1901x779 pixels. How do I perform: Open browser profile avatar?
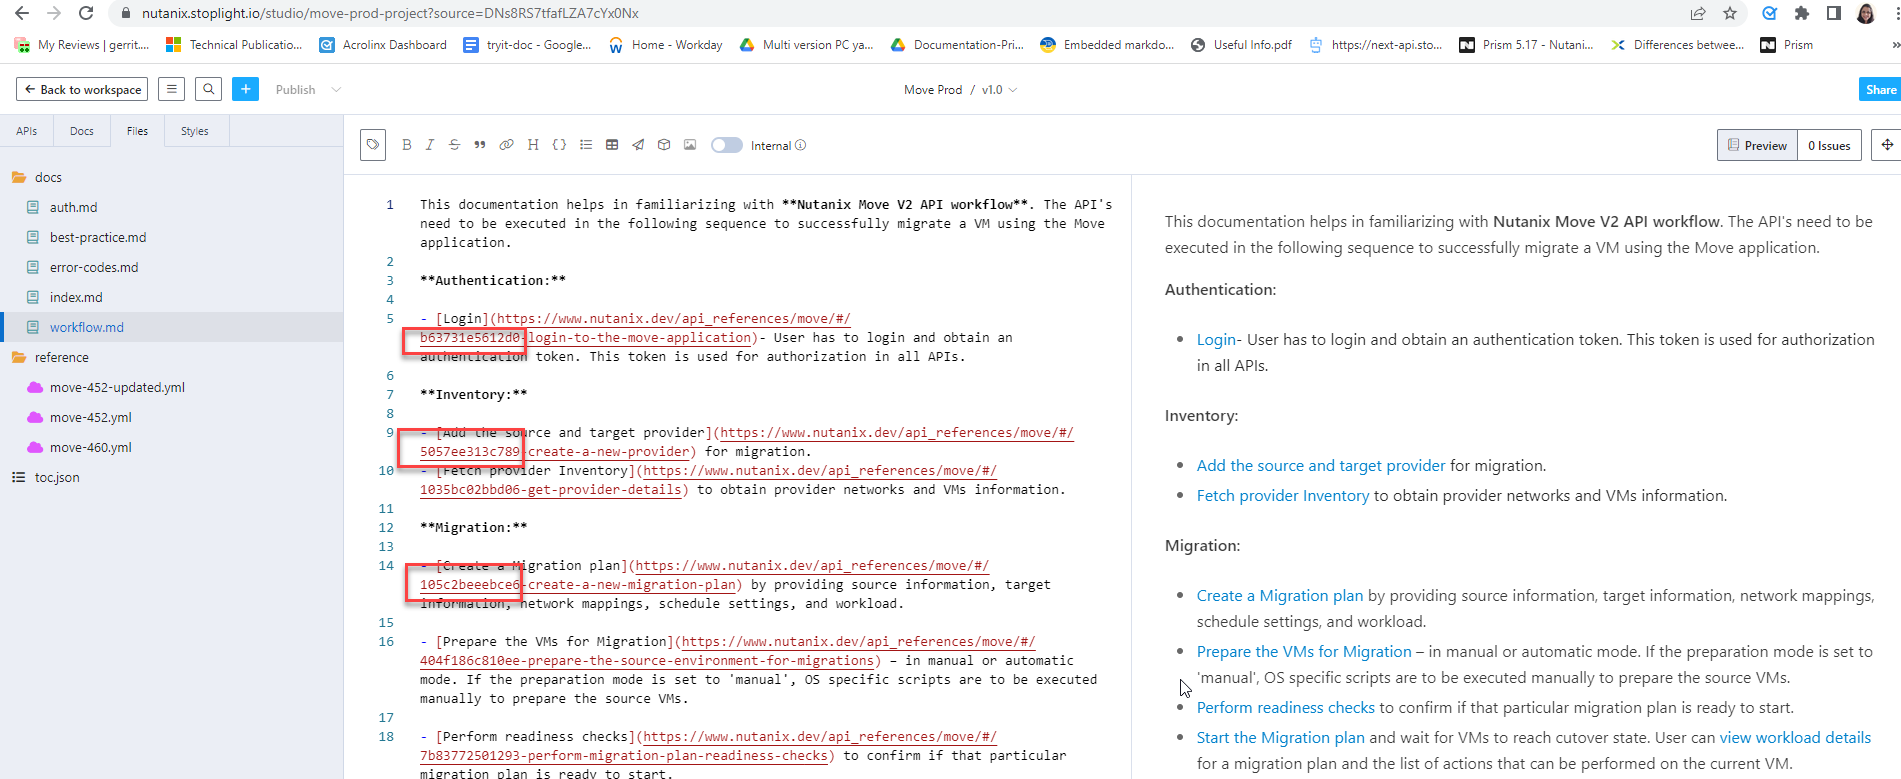(1866, 13)
